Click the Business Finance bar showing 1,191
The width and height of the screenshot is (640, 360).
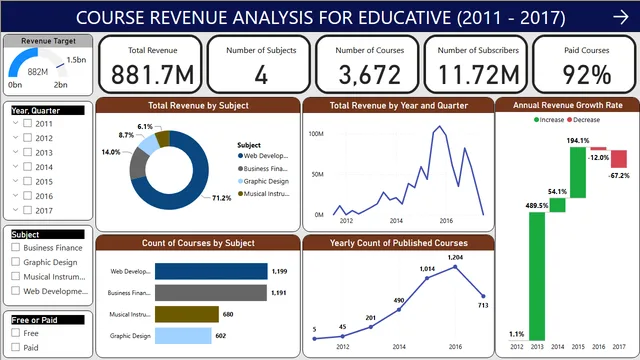coord(211,293)
